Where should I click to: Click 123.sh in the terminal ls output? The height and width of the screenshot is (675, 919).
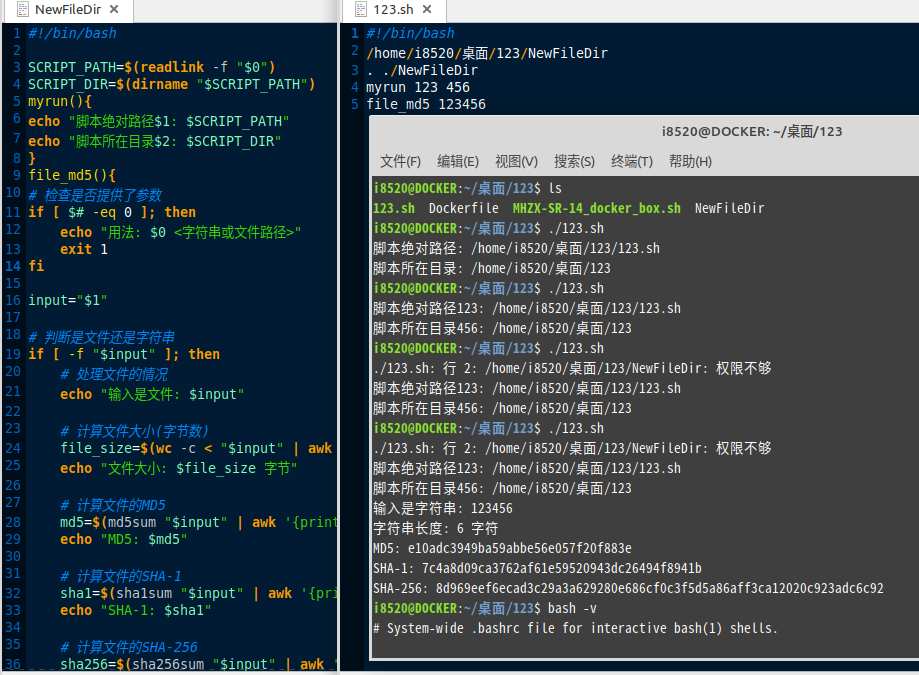point(394,208)
